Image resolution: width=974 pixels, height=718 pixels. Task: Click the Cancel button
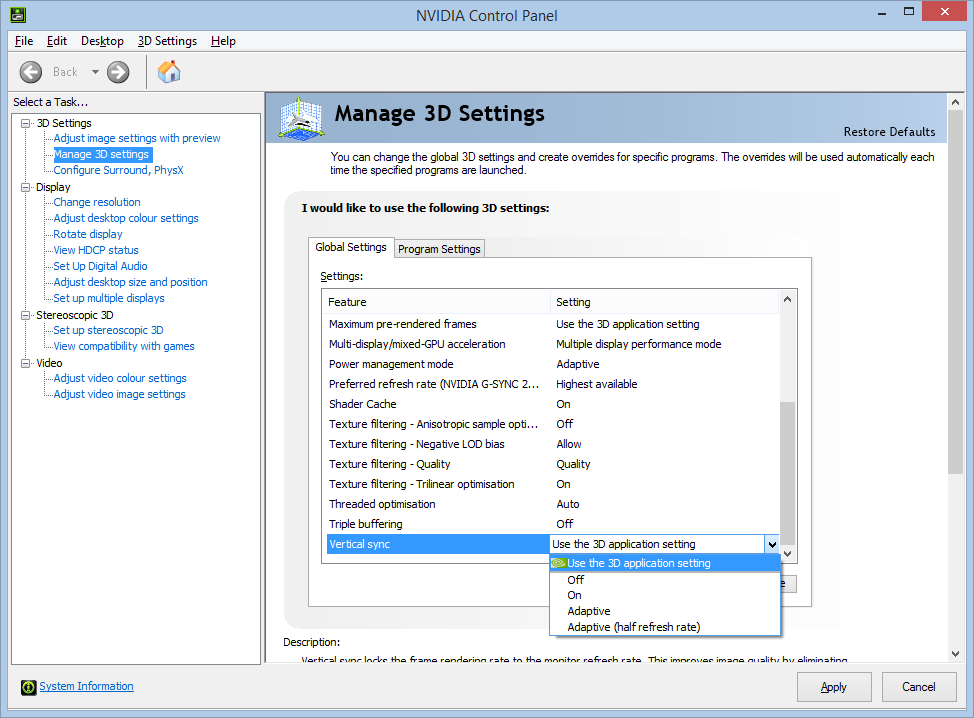pos(918,687)
